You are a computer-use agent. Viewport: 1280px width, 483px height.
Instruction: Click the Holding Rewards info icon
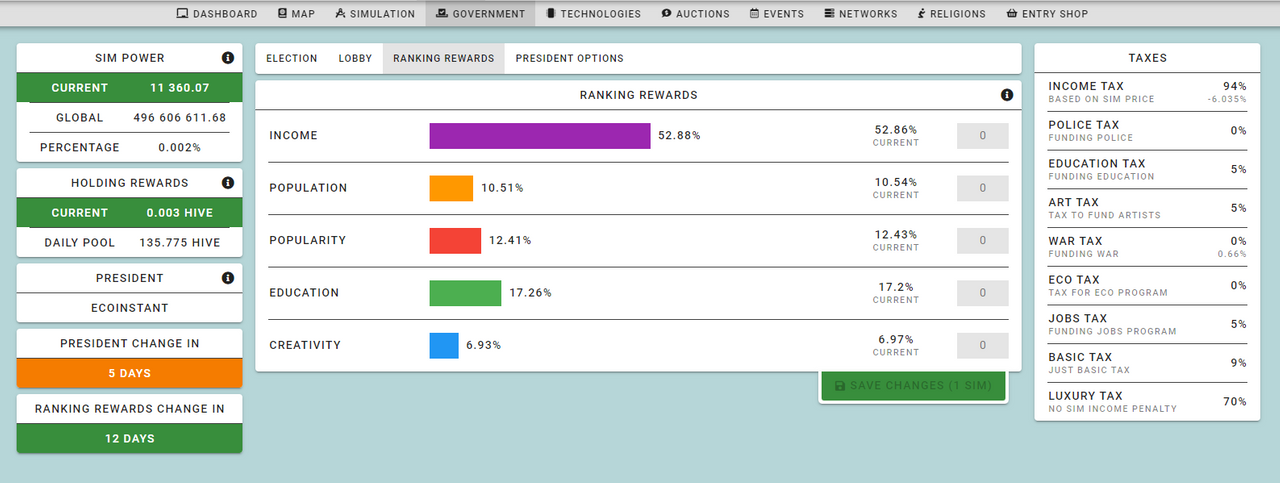(x=227, y=183)
